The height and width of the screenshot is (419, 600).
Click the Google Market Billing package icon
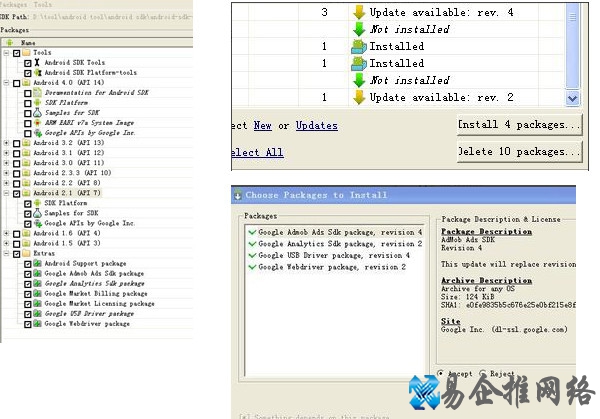tap(38, 293)
